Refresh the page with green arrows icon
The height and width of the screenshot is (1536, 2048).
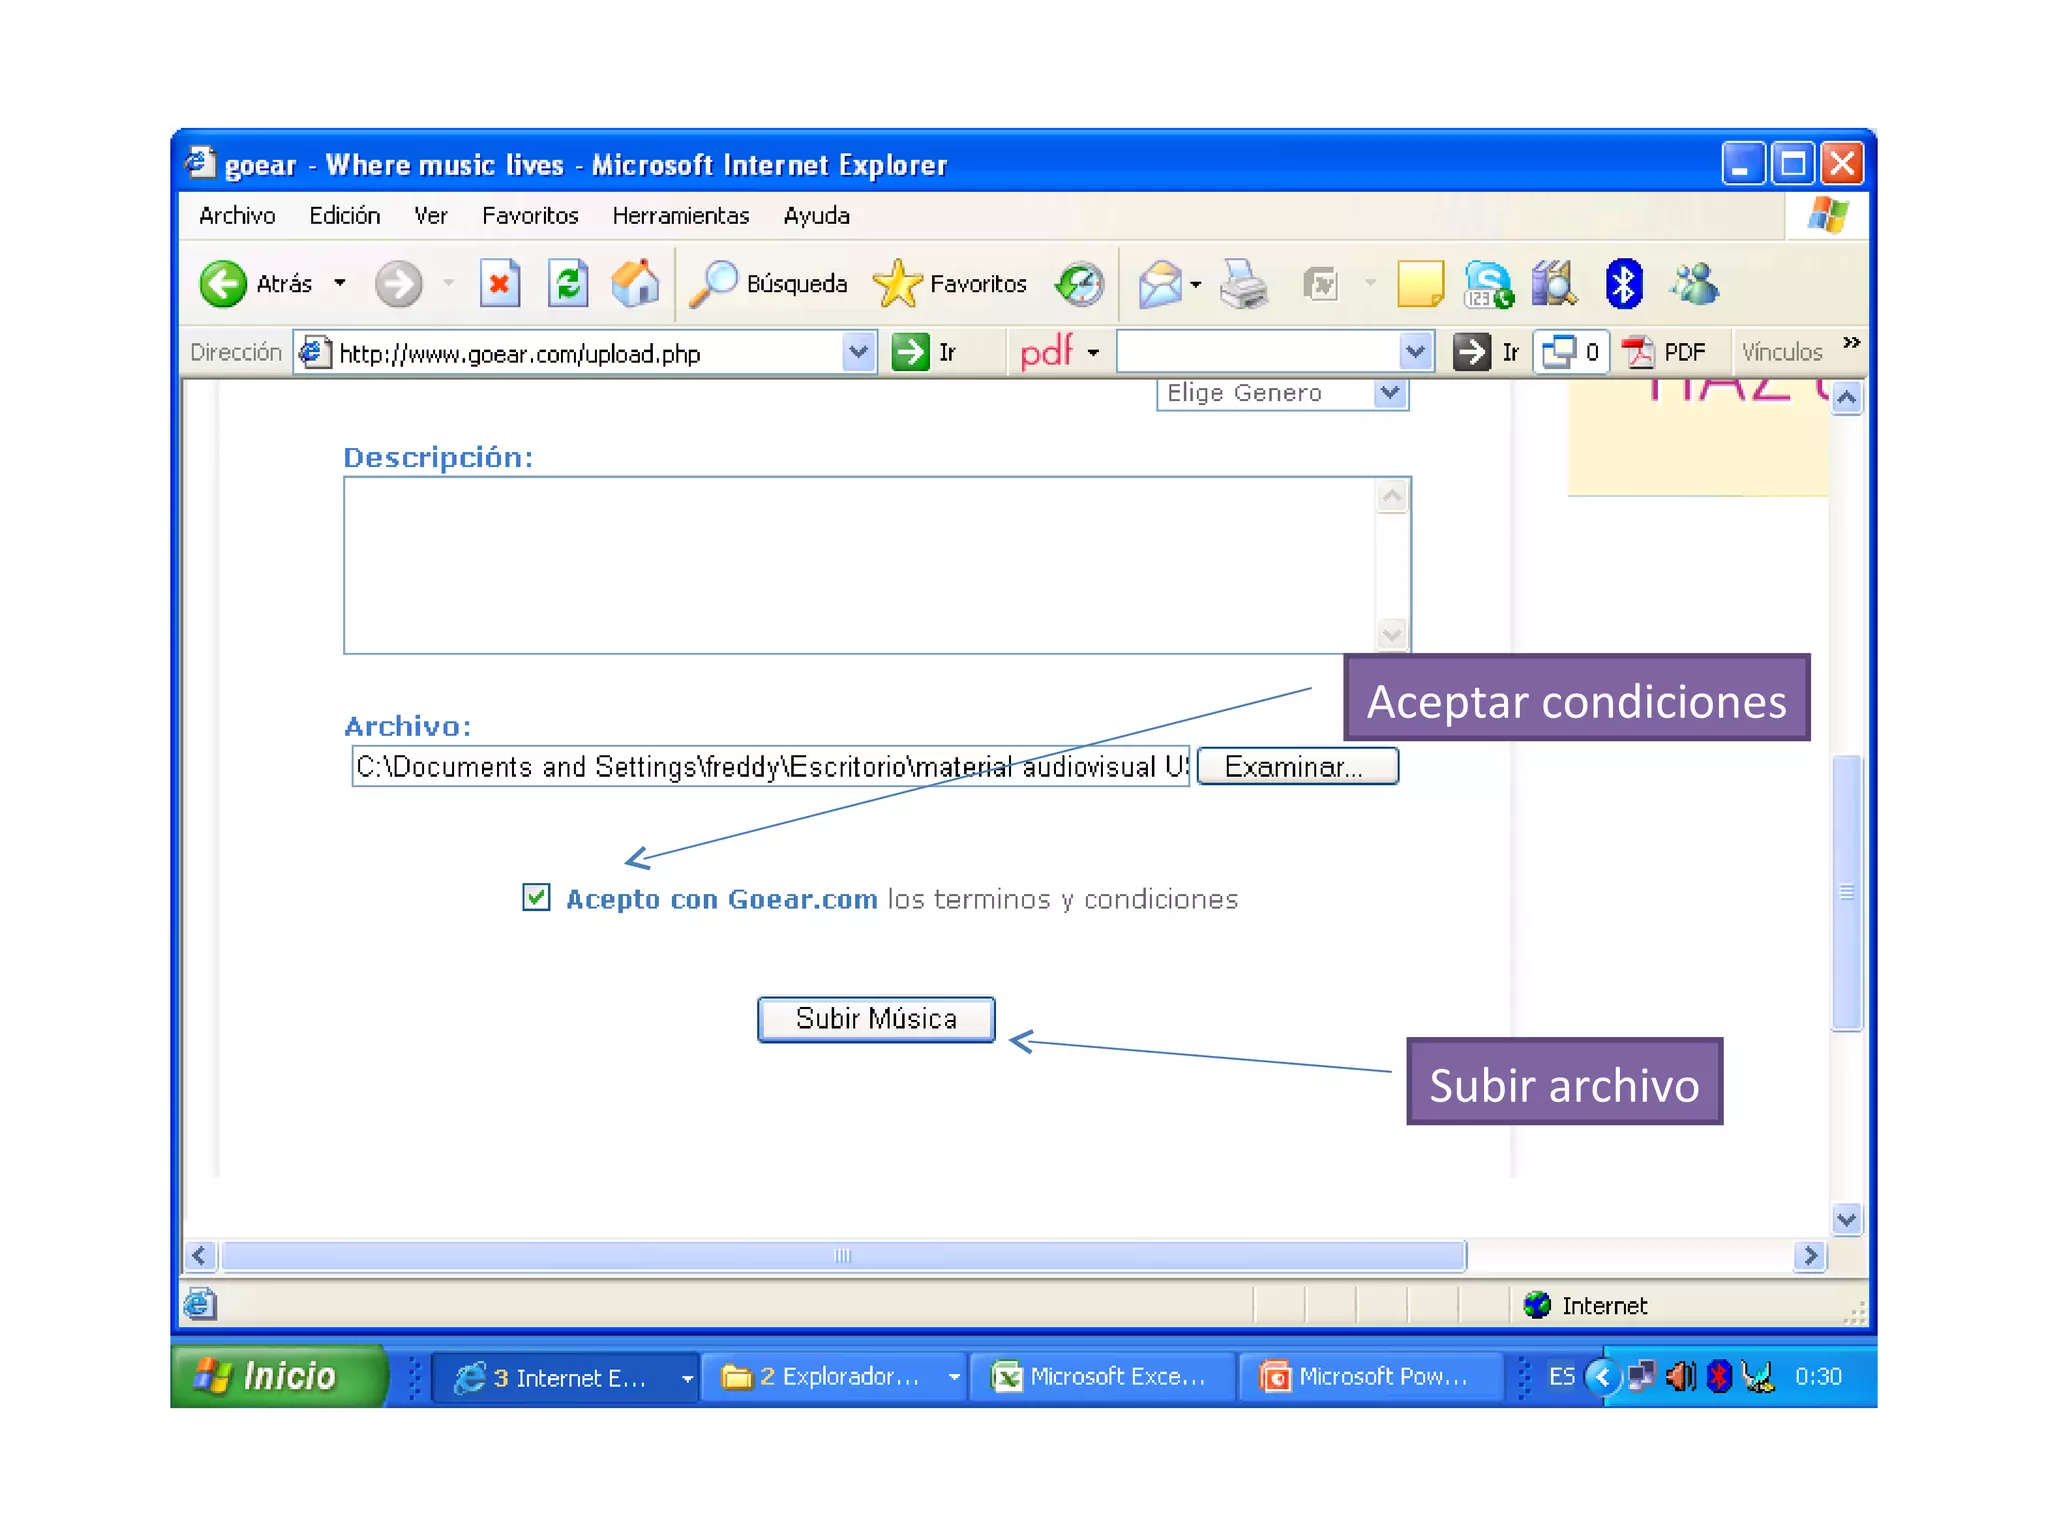(568, 284)
